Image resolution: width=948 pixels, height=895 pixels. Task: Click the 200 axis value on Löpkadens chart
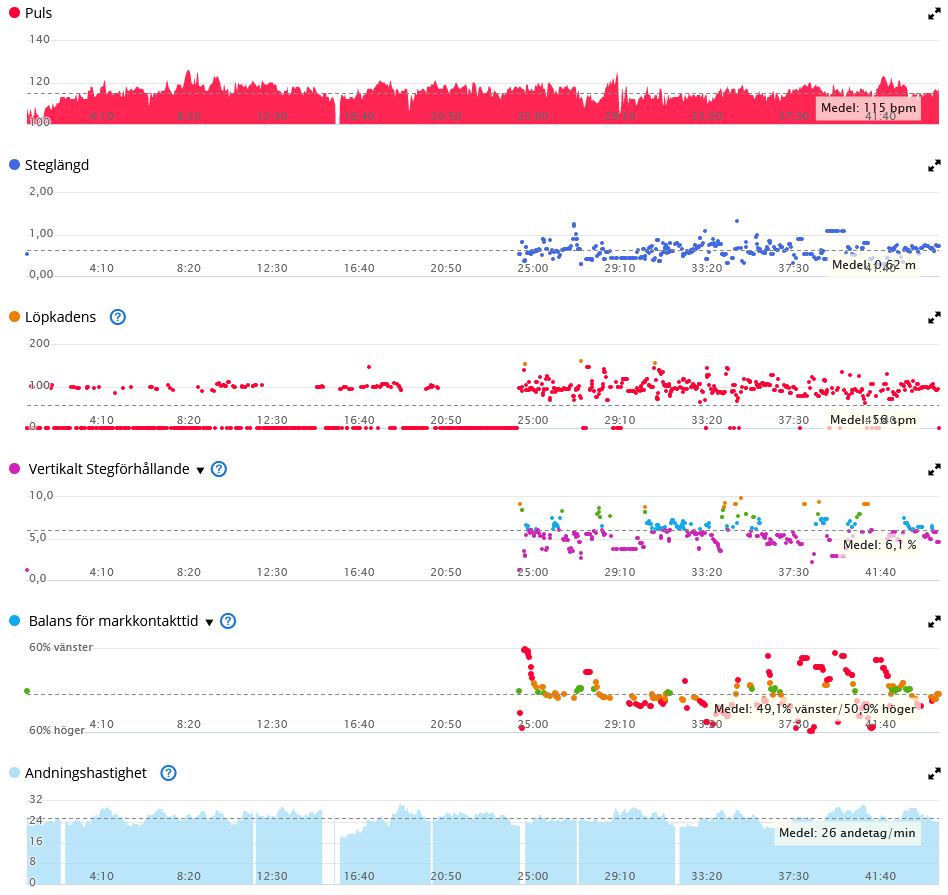pyautogui.click(x=39, y=343)
